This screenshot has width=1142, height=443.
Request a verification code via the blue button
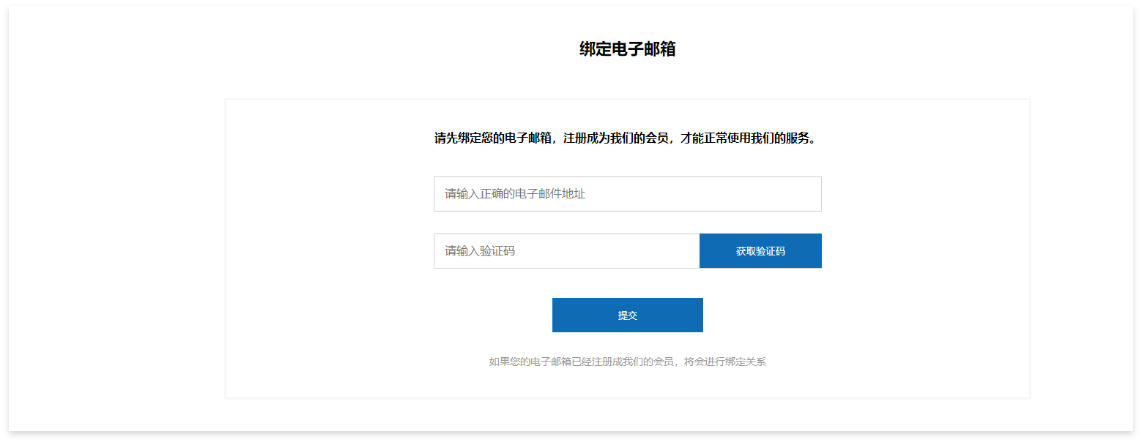click(760, 251)
